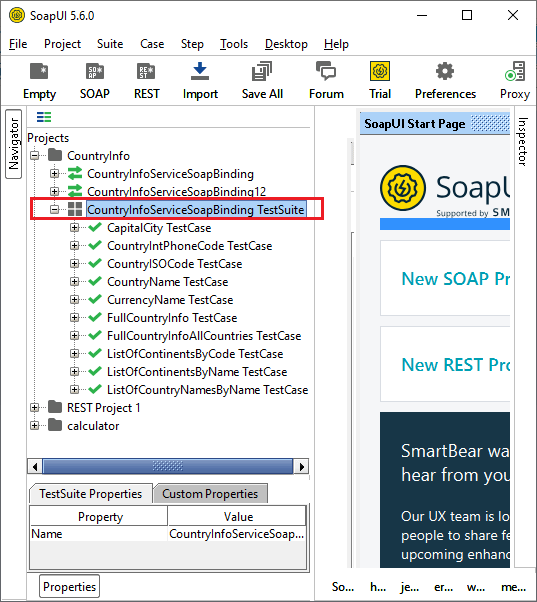Click the Property column header

99,516
